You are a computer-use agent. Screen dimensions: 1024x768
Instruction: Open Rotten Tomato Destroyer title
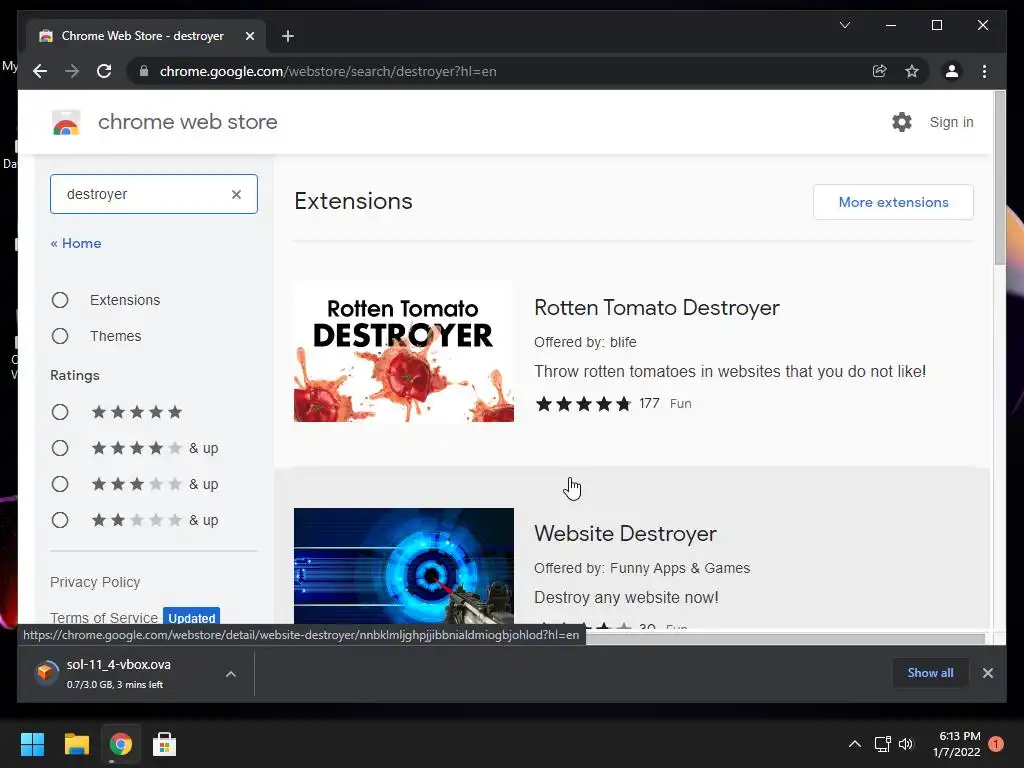click(x=657, y=308)
